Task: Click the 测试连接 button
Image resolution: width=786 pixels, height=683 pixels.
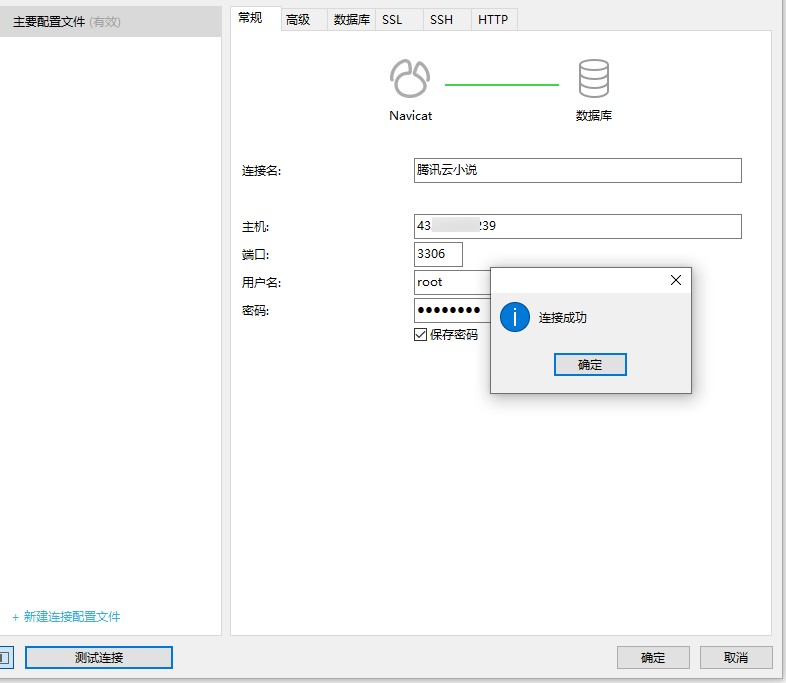Action: point(99,657)
